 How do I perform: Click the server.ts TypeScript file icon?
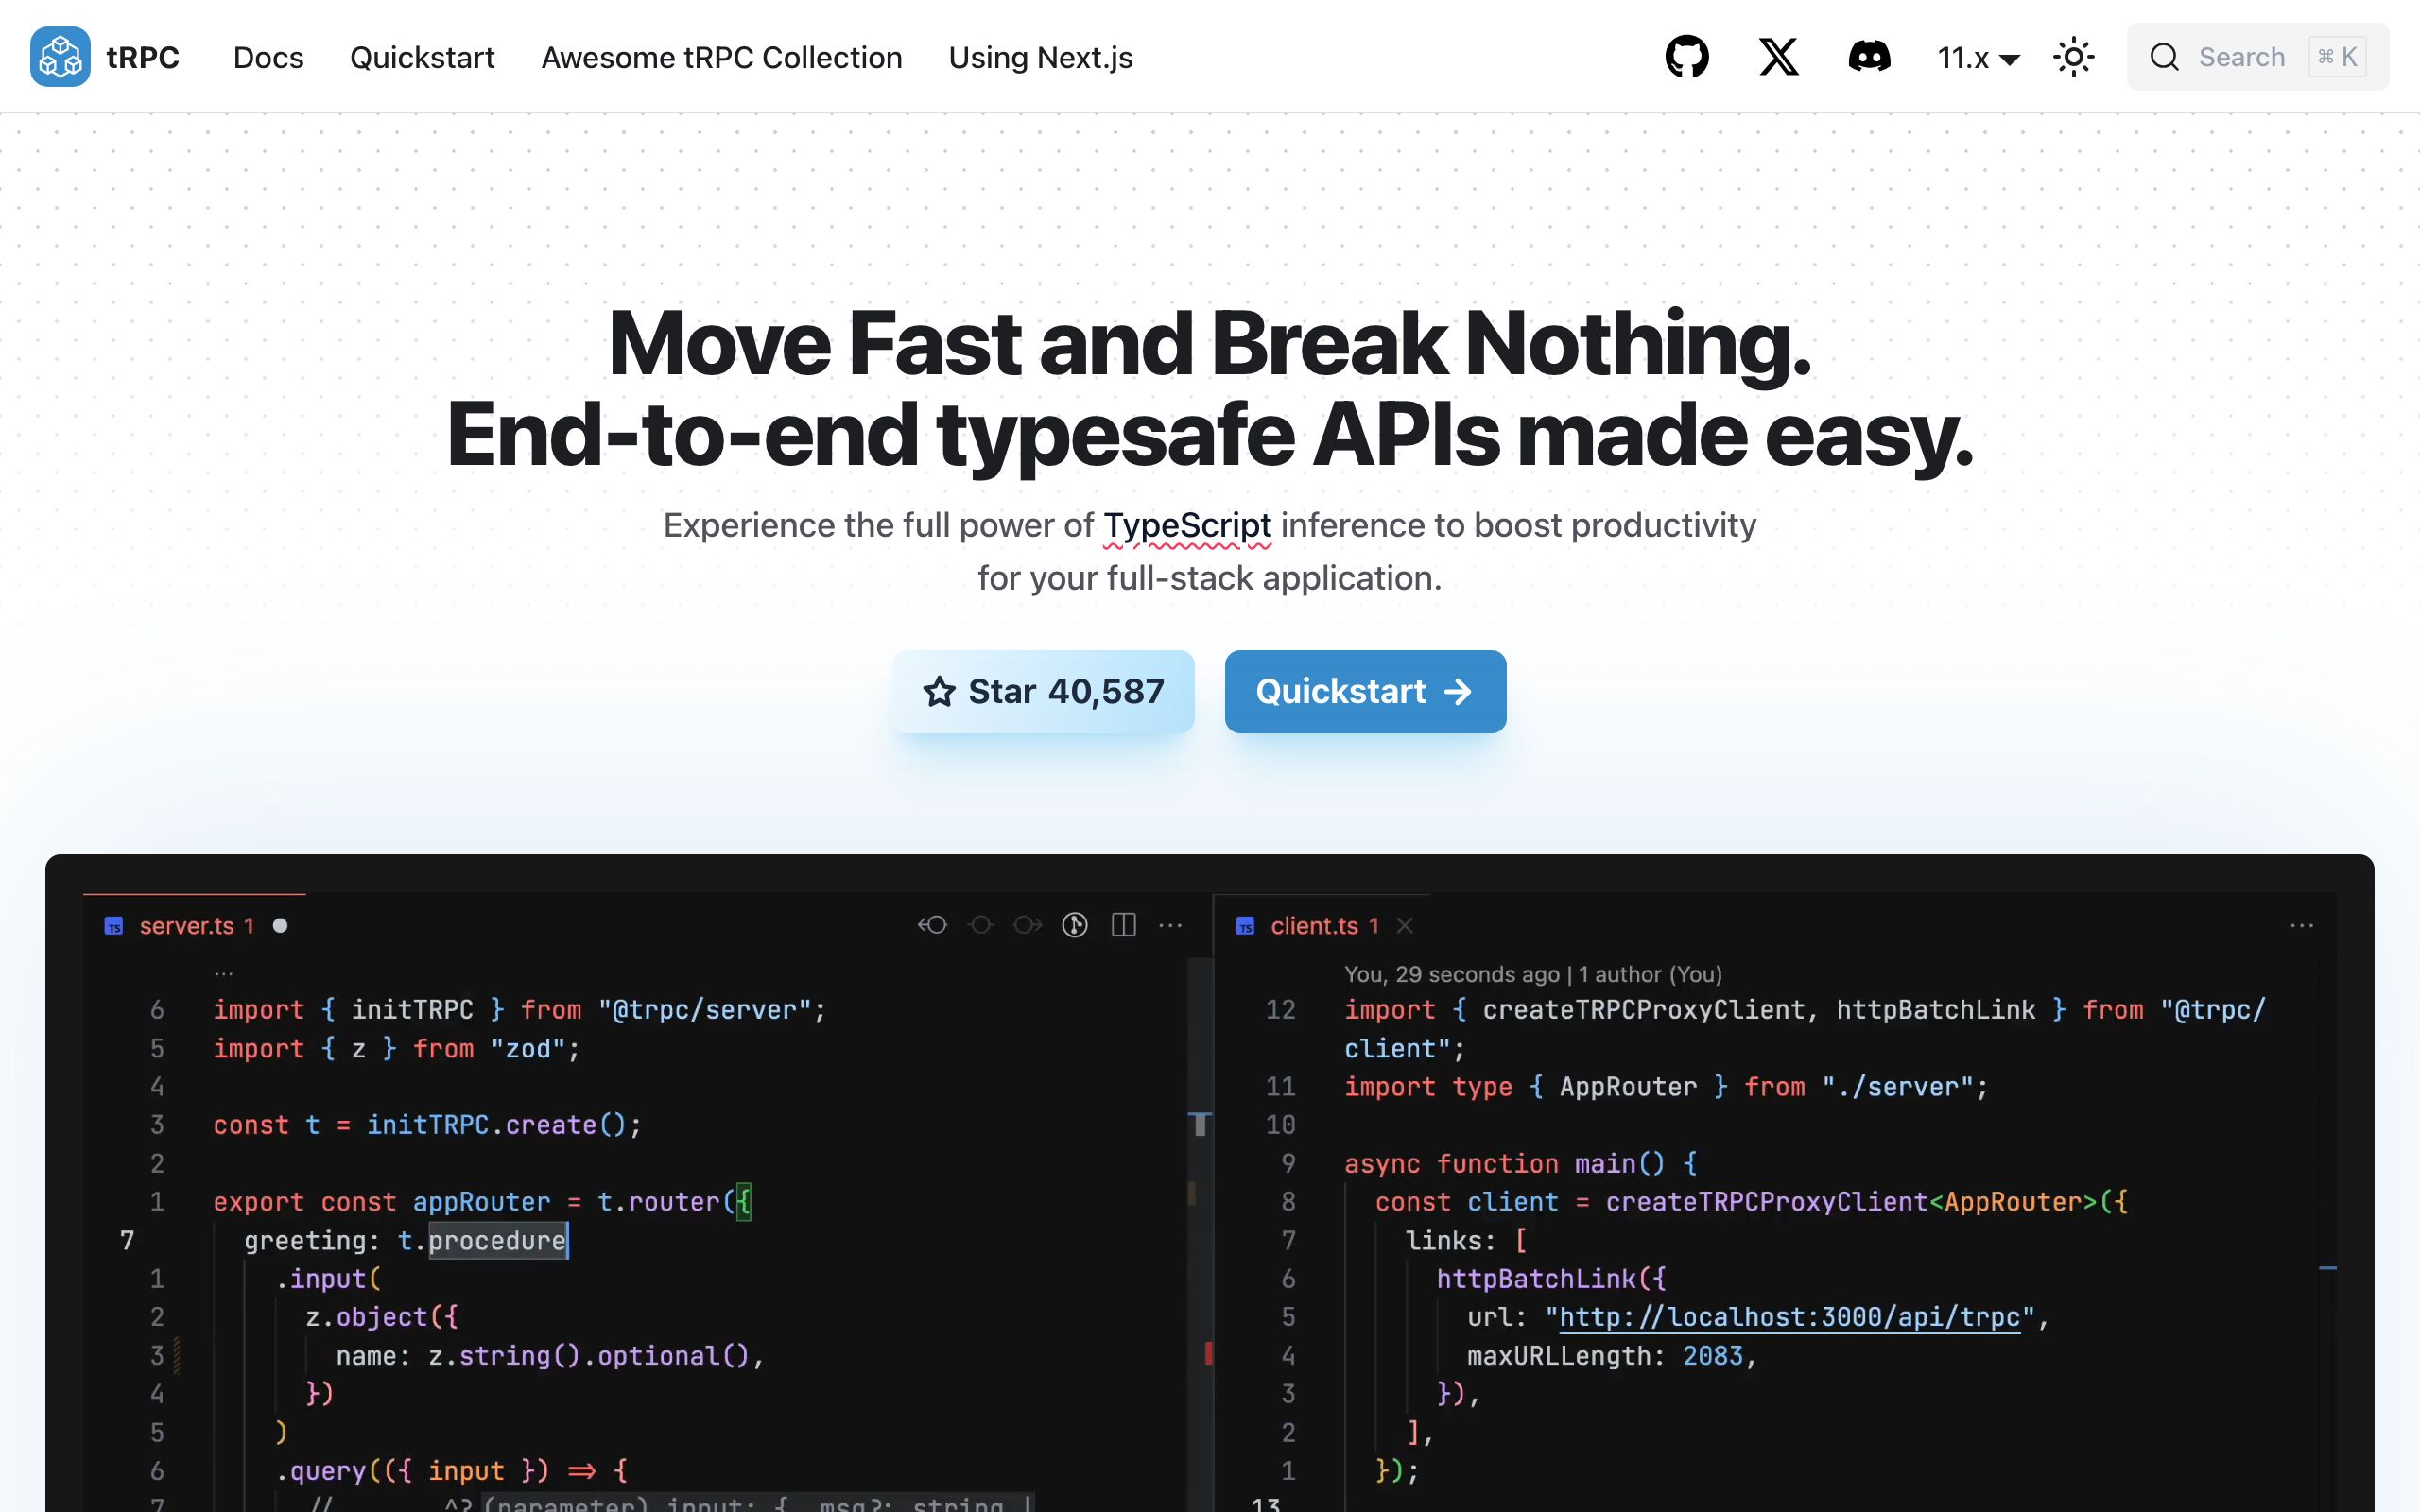pyautogui.click(x=114, y=926)
